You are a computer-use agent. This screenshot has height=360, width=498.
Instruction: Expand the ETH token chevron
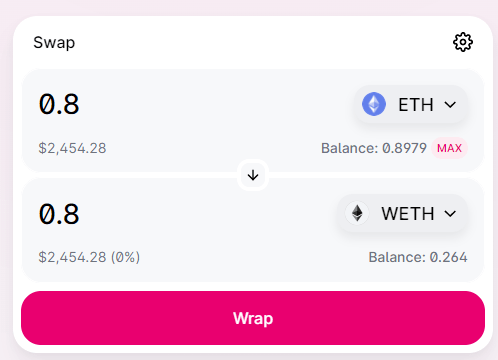(x=450, y=105)
